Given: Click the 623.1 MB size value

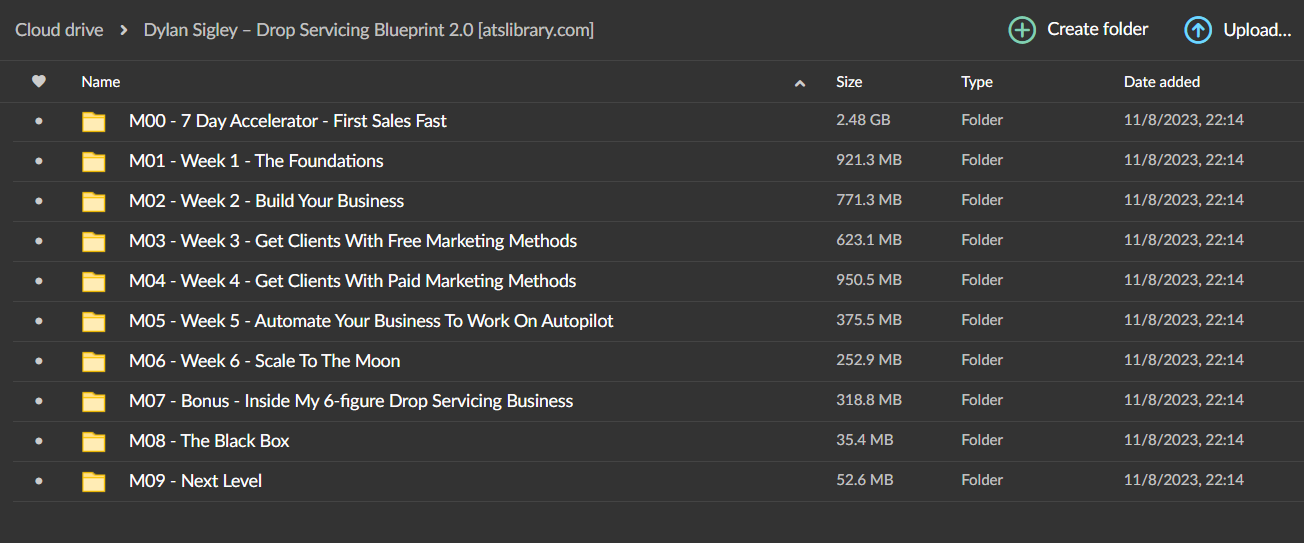Looking at the screenshot, I should coord(869,240).
